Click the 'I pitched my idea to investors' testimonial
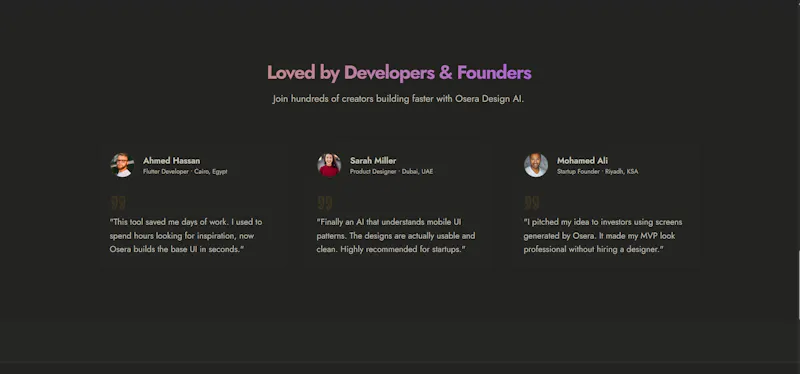Screen dimensions: 800x374 (x=603, y=236)
